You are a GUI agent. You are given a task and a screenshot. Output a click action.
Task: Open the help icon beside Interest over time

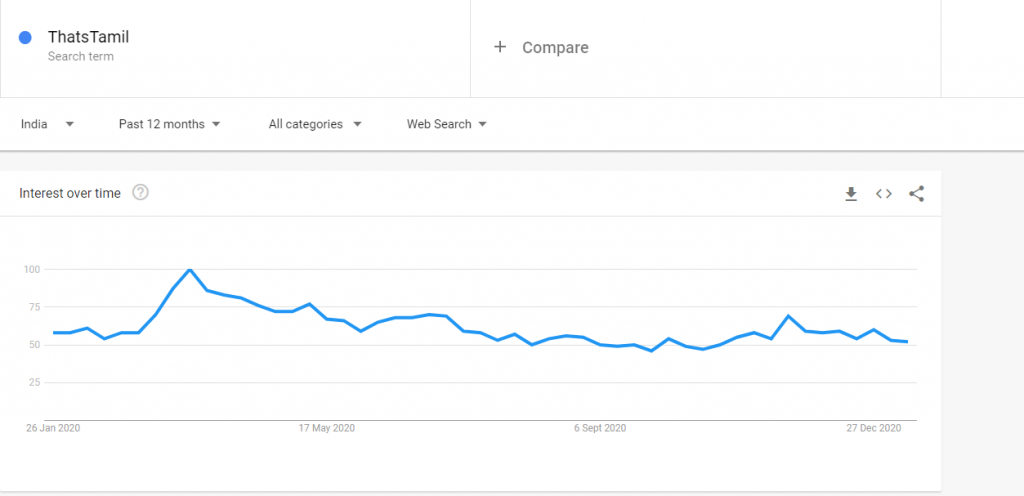point(140,193)
